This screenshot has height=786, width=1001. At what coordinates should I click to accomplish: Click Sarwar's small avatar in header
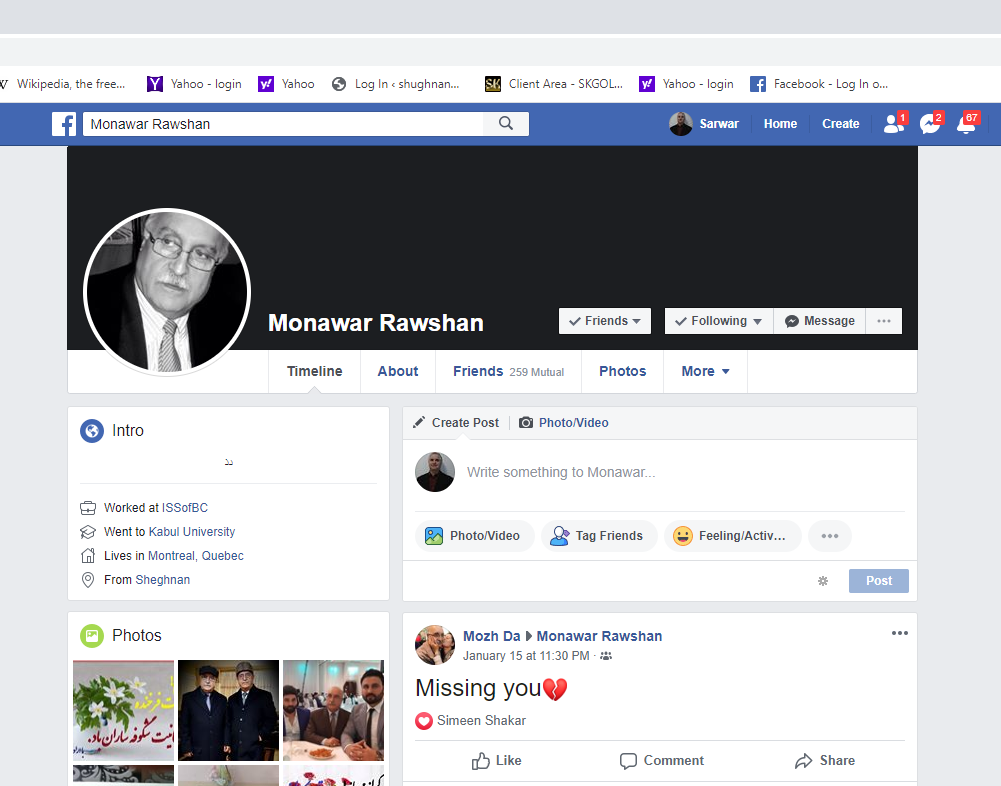681,124
